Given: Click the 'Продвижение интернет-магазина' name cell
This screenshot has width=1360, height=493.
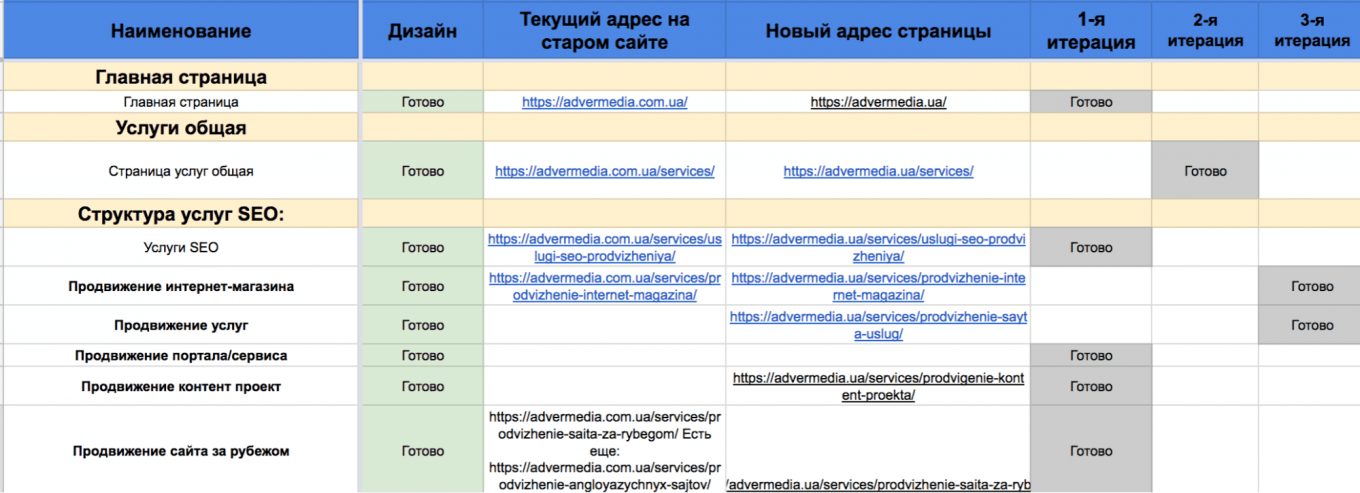Looking at the screenshot, I should click(x=180, y=287).
